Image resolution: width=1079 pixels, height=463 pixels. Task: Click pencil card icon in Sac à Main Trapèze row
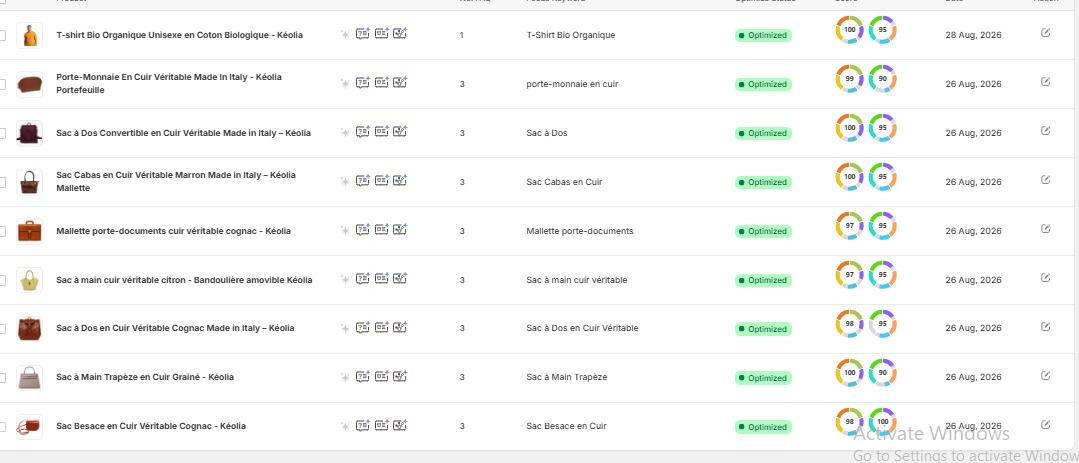point(400,376)
